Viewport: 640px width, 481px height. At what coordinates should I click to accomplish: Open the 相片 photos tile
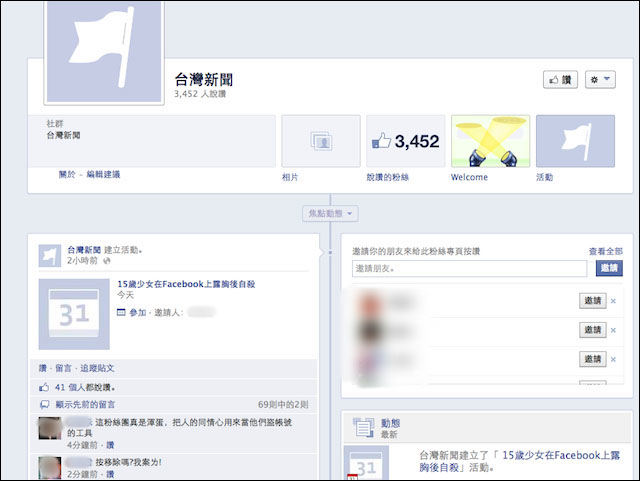321,141
